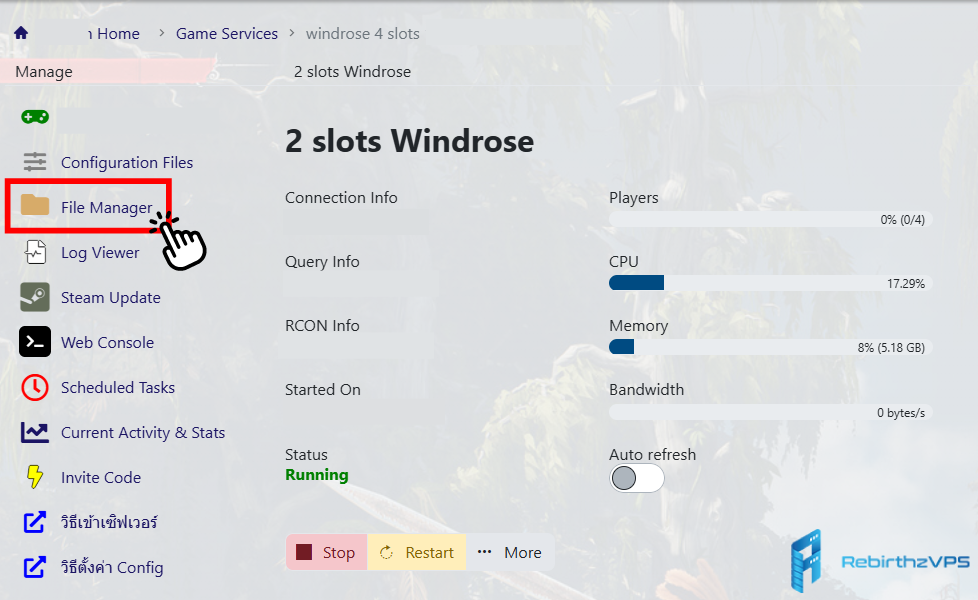Click the green gamepad icon

click(x=35, y=117)
